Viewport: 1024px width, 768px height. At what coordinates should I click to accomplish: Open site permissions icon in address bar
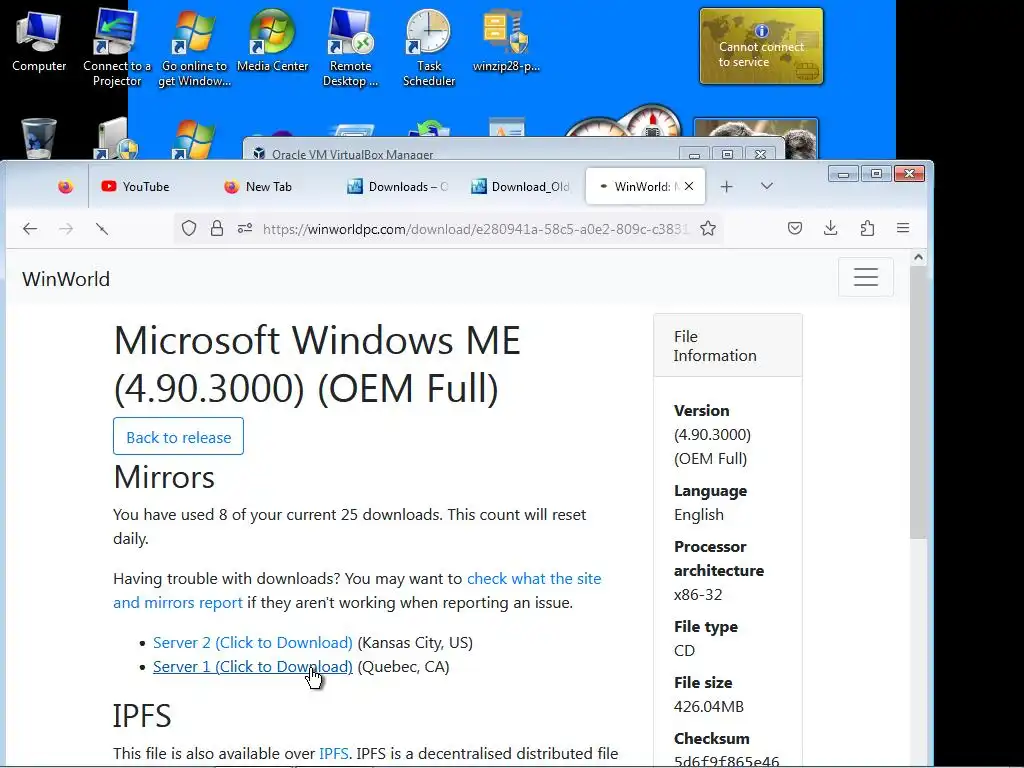[245, 229]
